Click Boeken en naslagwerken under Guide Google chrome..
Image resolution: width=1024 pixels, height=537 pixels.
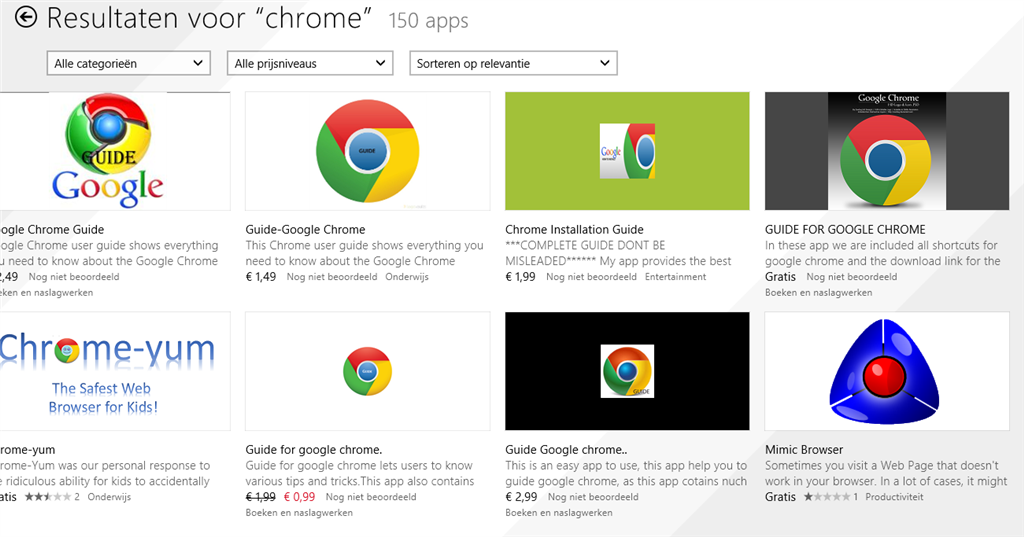[x=558, y=512]
